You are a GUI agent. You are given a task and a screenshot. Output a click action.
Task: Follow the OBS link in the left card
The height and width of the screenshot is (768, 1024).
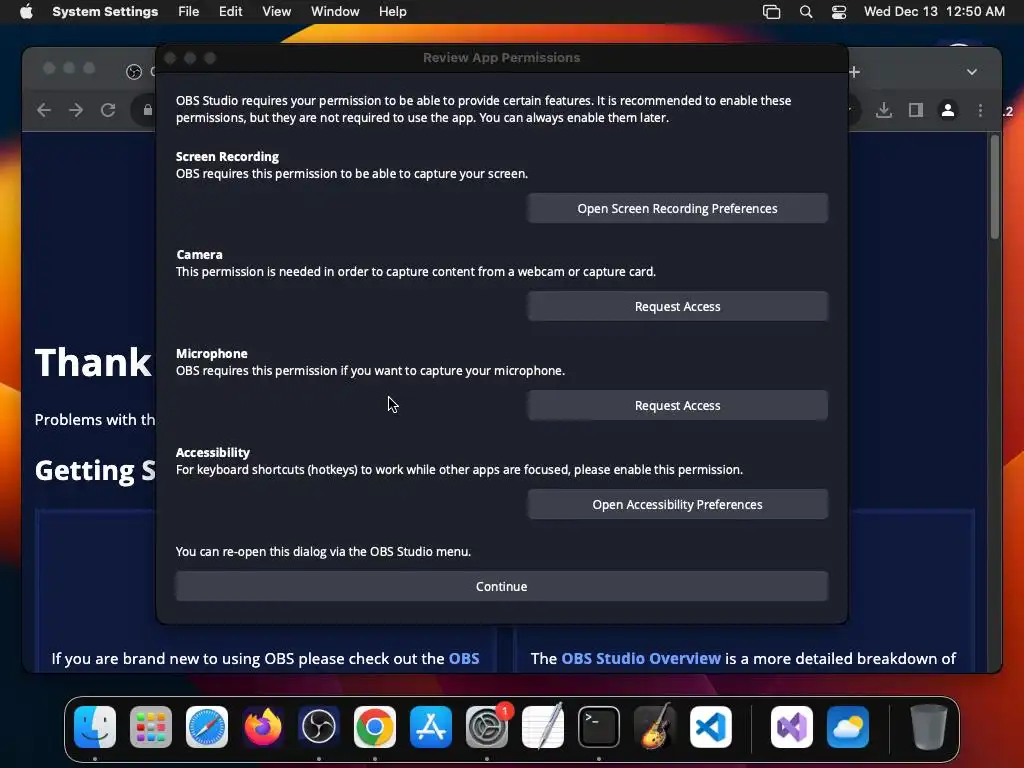coord(464,658)
